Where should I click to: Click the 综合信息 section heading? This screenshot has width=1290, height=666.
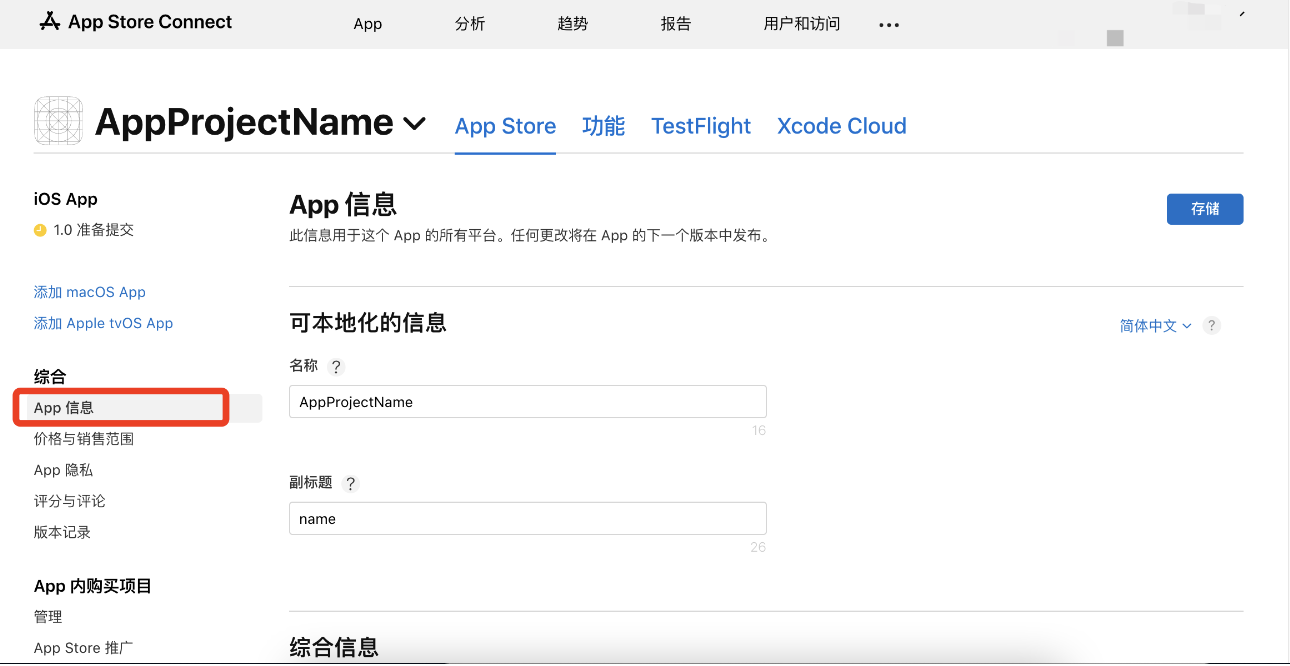334,647
